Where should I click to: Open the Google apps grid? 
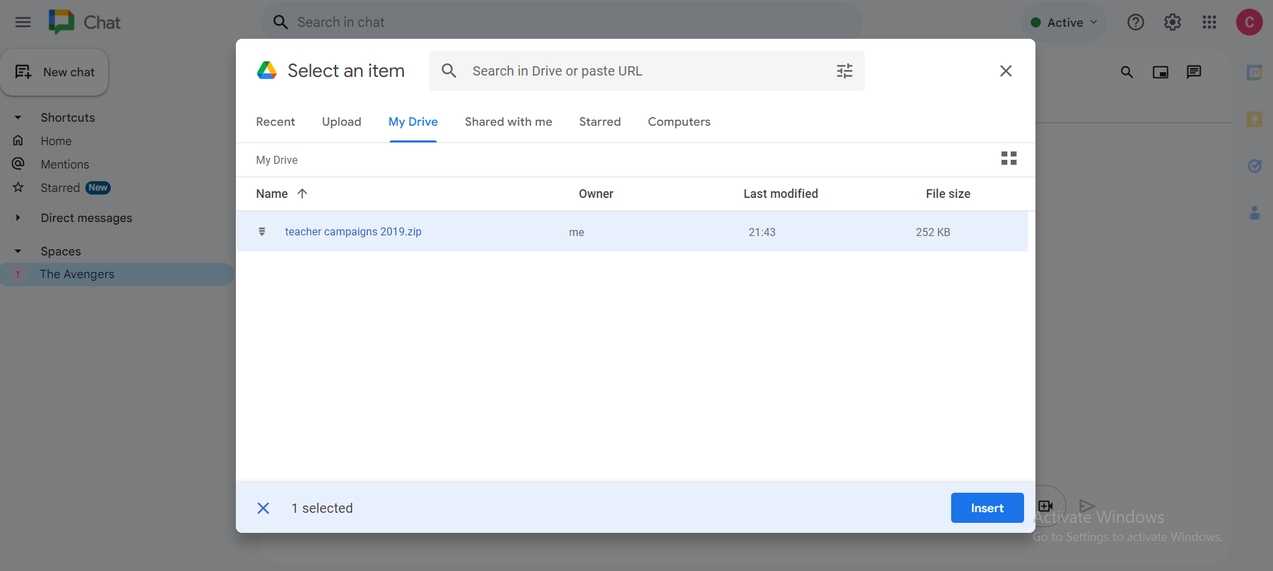1209,22
